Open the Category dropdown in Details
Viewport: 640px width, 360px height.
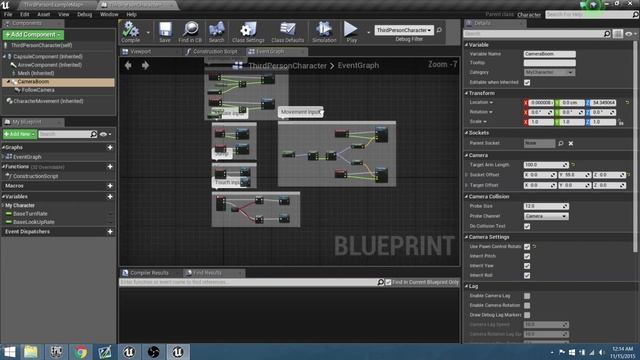tap(549, 72)
